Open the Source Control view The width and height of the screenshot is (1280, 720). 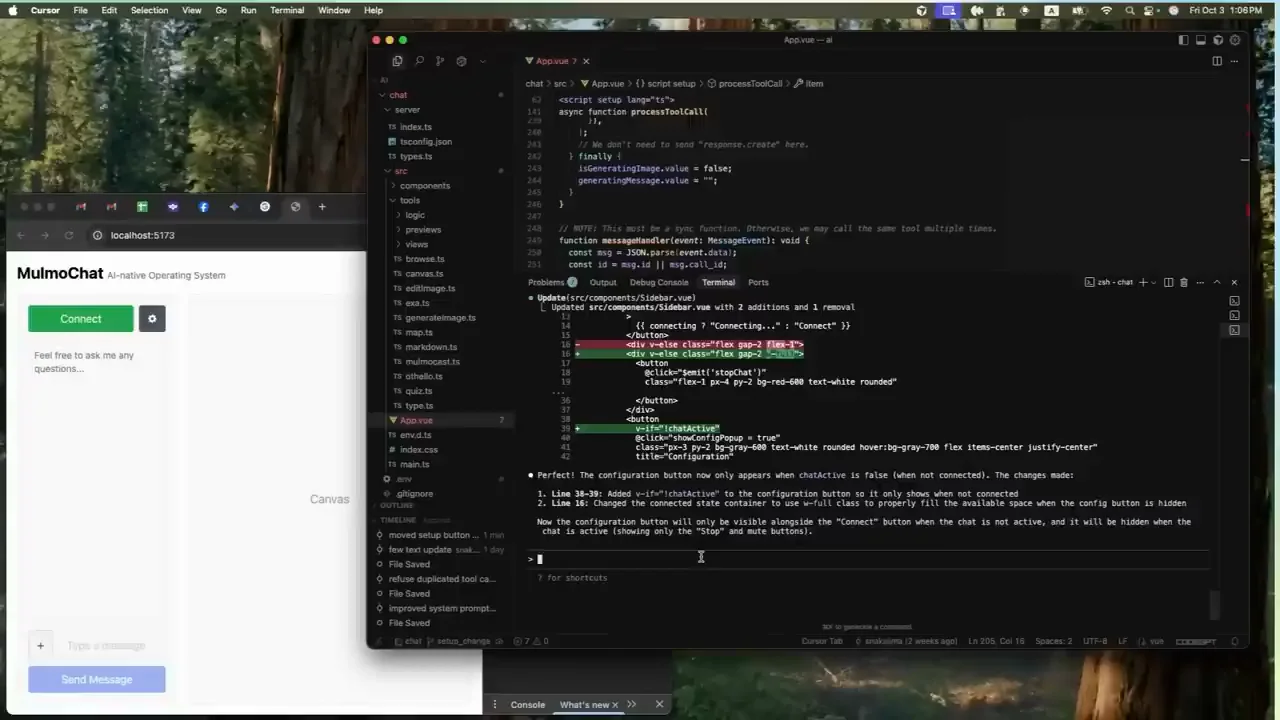coord(440,61)
